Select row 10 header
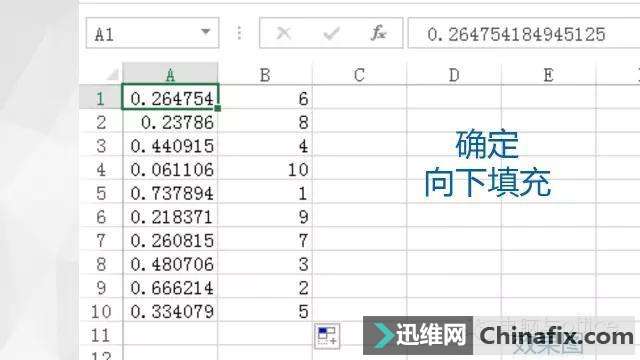Image resolution: width=640 pixels, height=360 pixels. [x=100, y=311]
